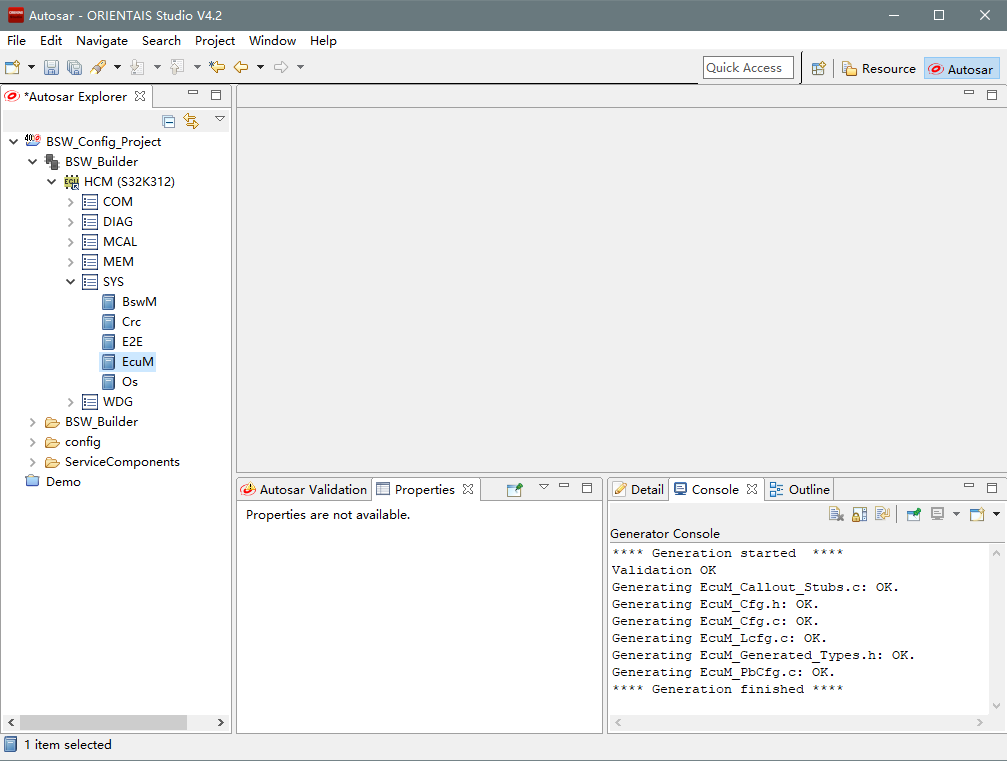Toggle Scroll Lock in the Console toolbar
1007x761 pixels.
coord(859,514)
